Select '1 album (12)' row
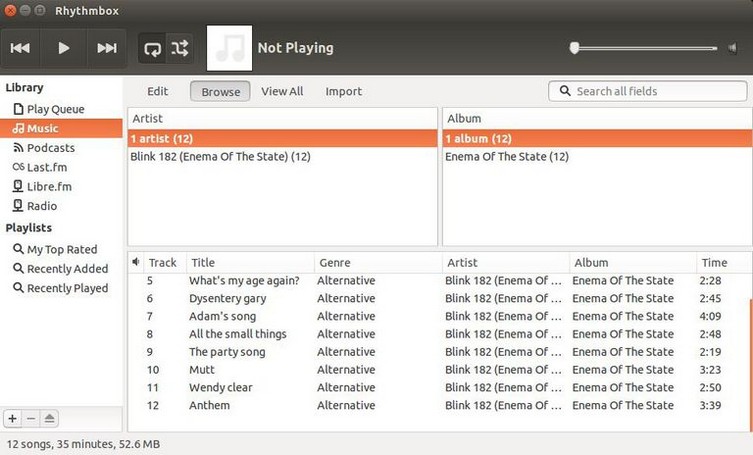753x455 pixels. coord(597,139)
